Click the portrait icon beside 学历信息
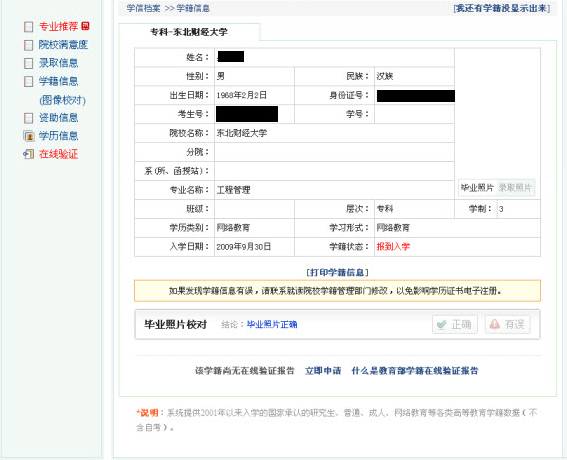567x460 pixels. (29, 136)
